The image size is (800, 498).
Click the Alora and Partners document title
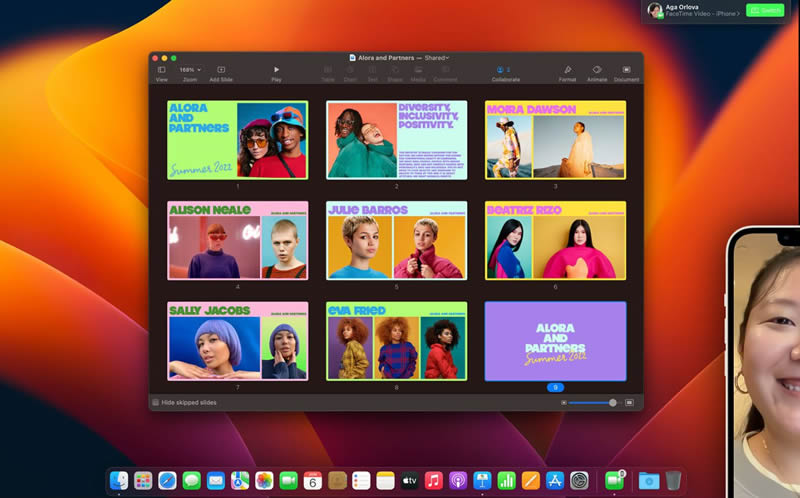(x=386, y=58)
